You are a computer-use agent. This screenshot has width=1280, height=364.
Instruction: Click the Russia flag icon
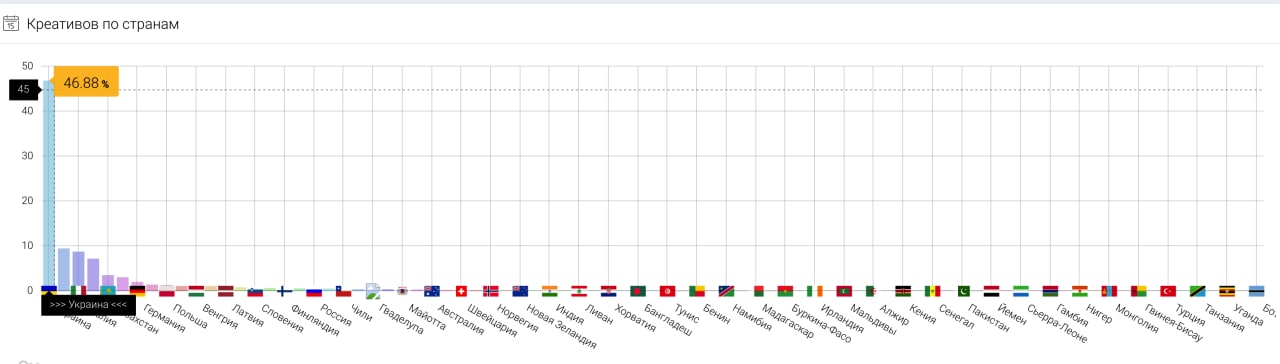[314, 291]
